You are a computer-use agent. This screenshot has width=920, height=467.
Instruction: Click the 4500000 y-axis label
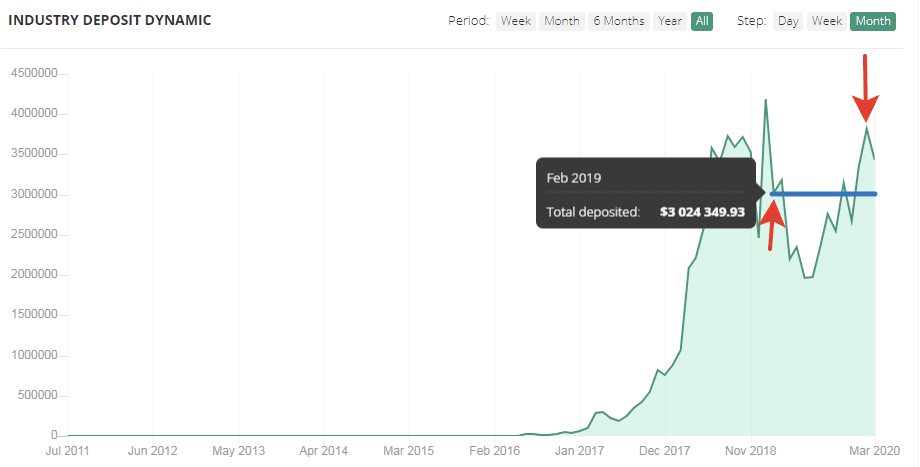coord(34,73)
